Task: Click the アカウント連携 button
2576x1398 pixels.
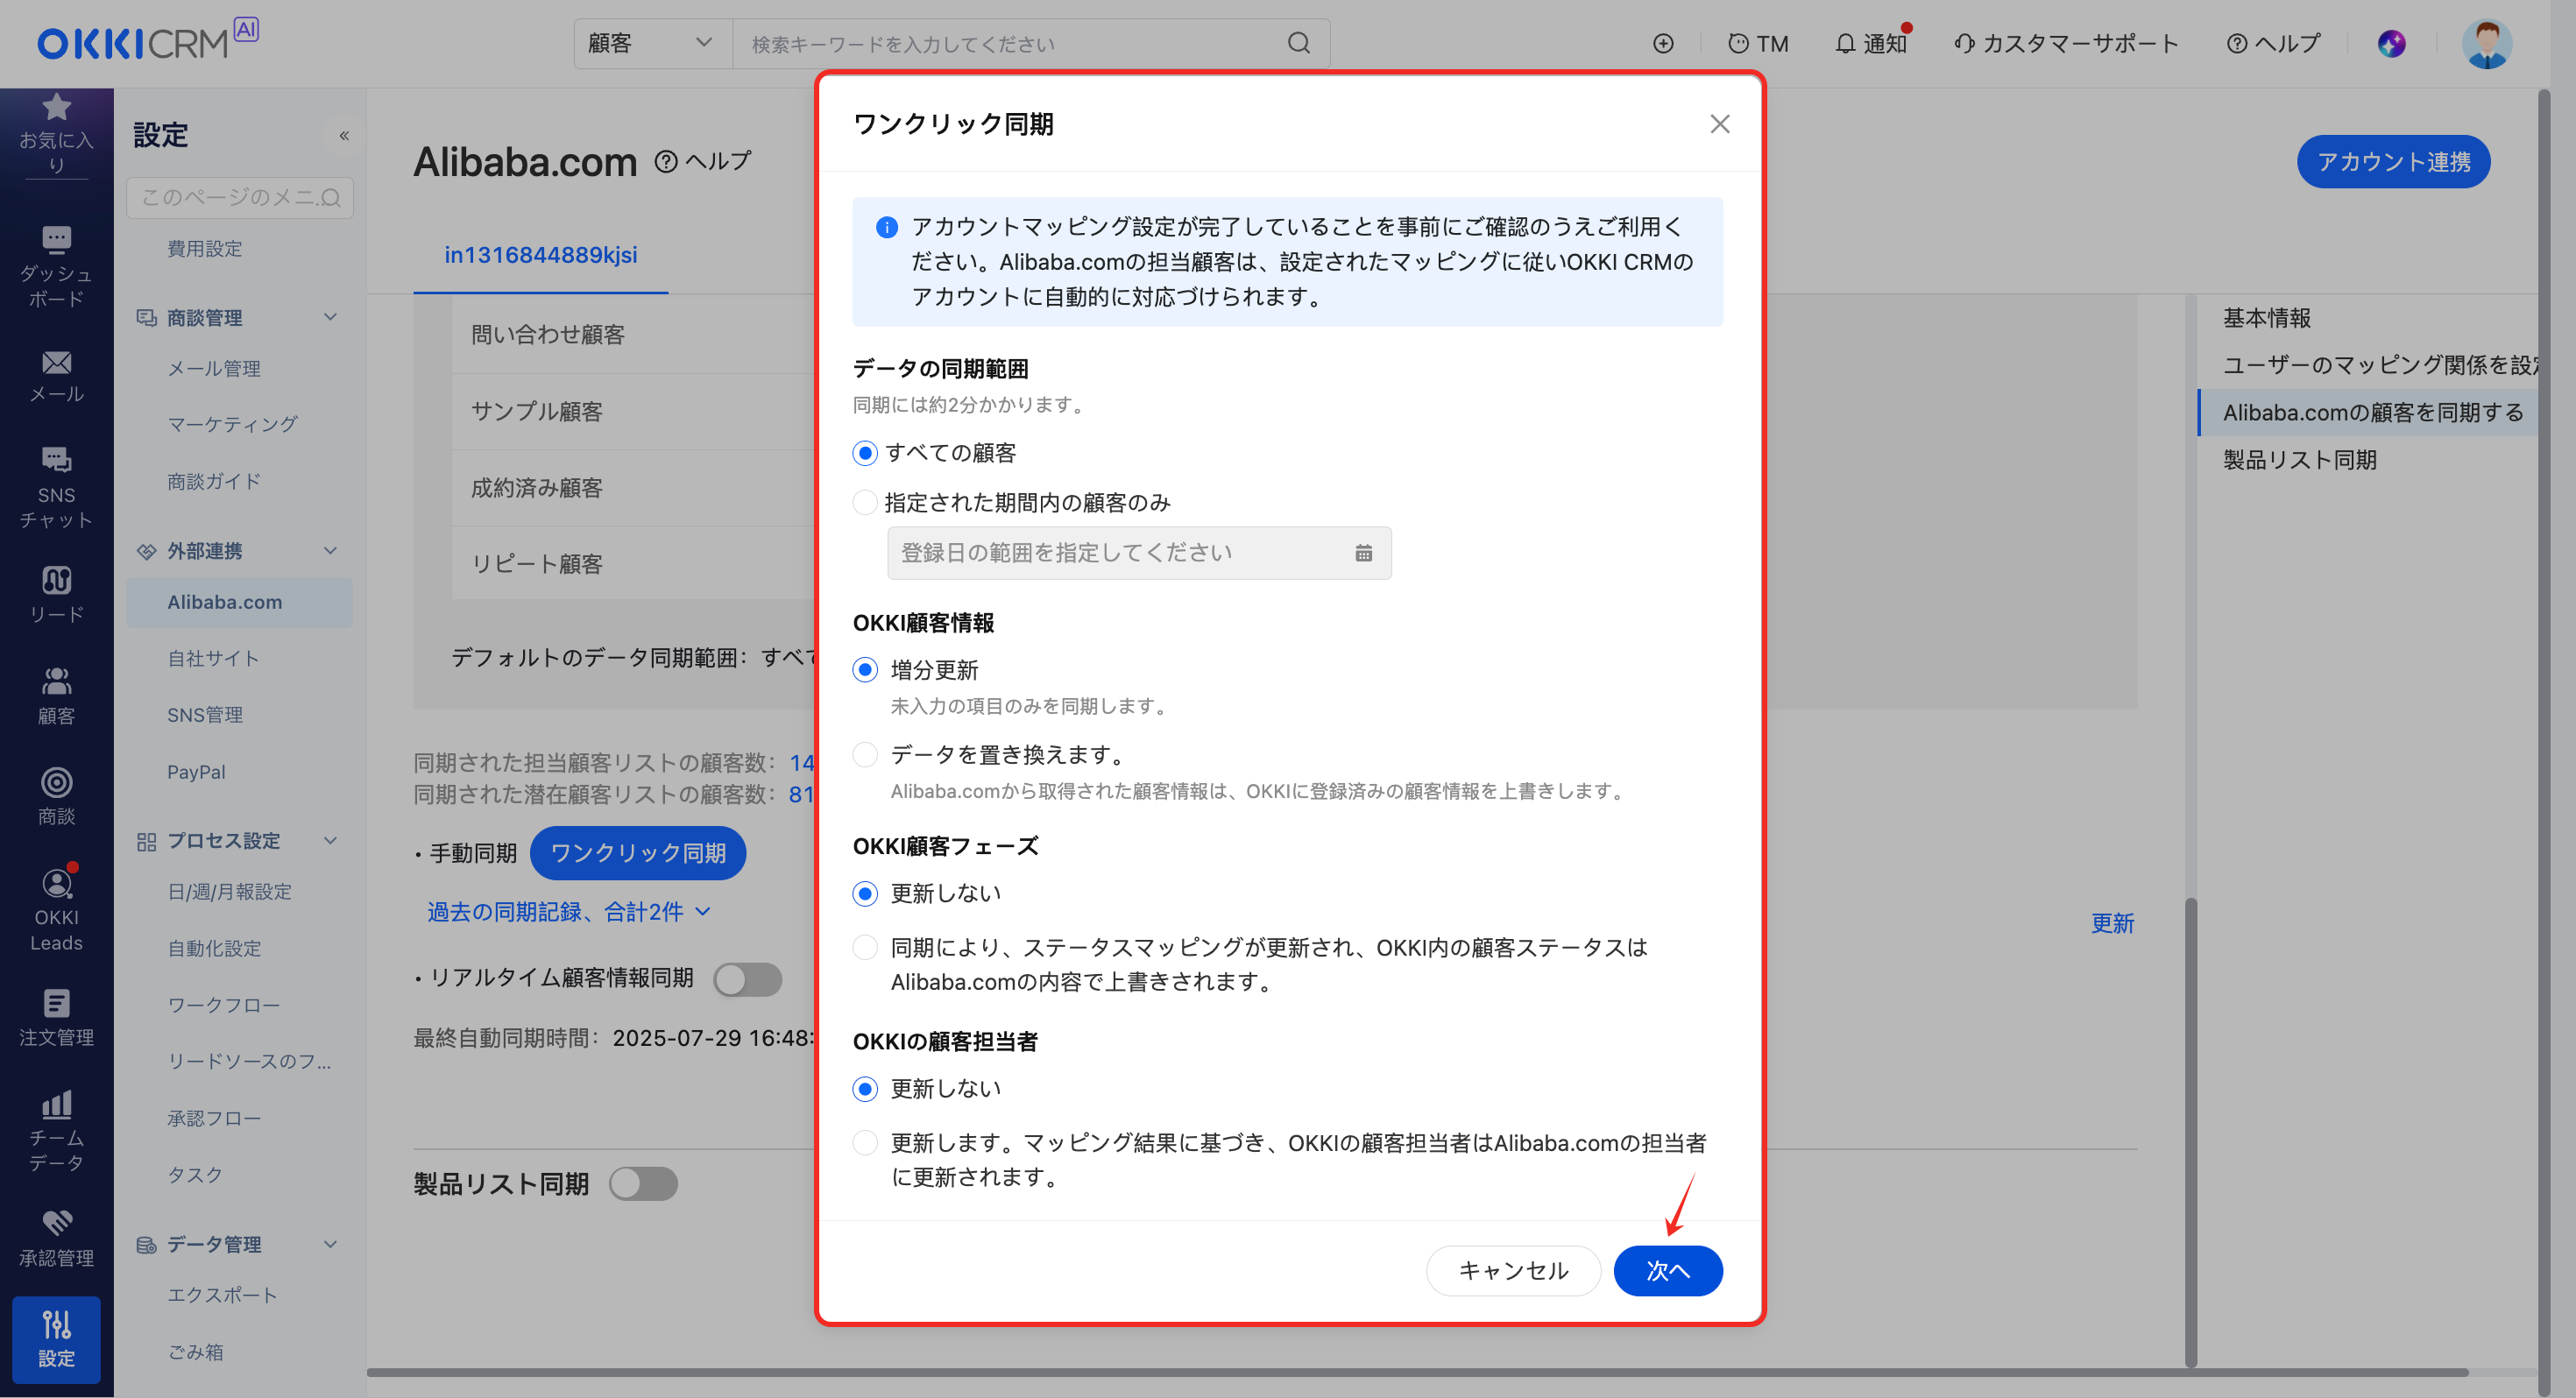Action: (x=2393, y=161)
